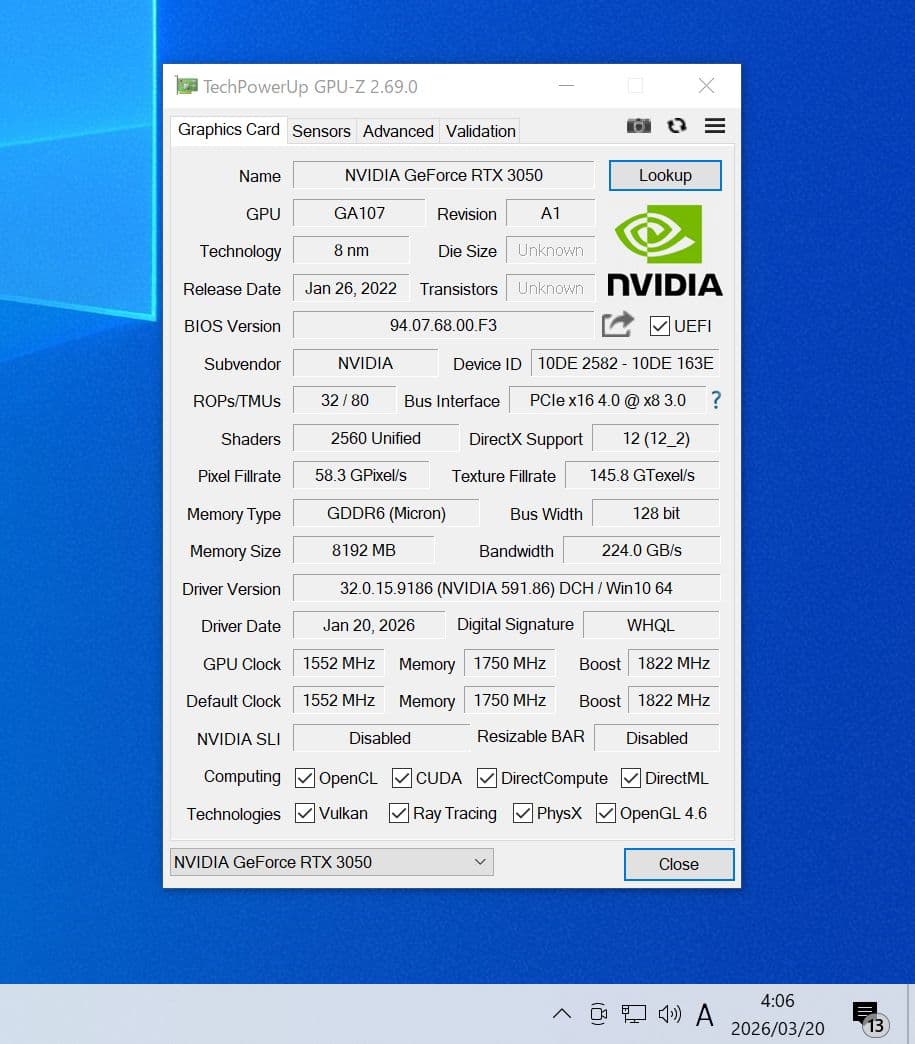Click the Close button
This screenshot has height=1044, width=915.
click(679, 864)
